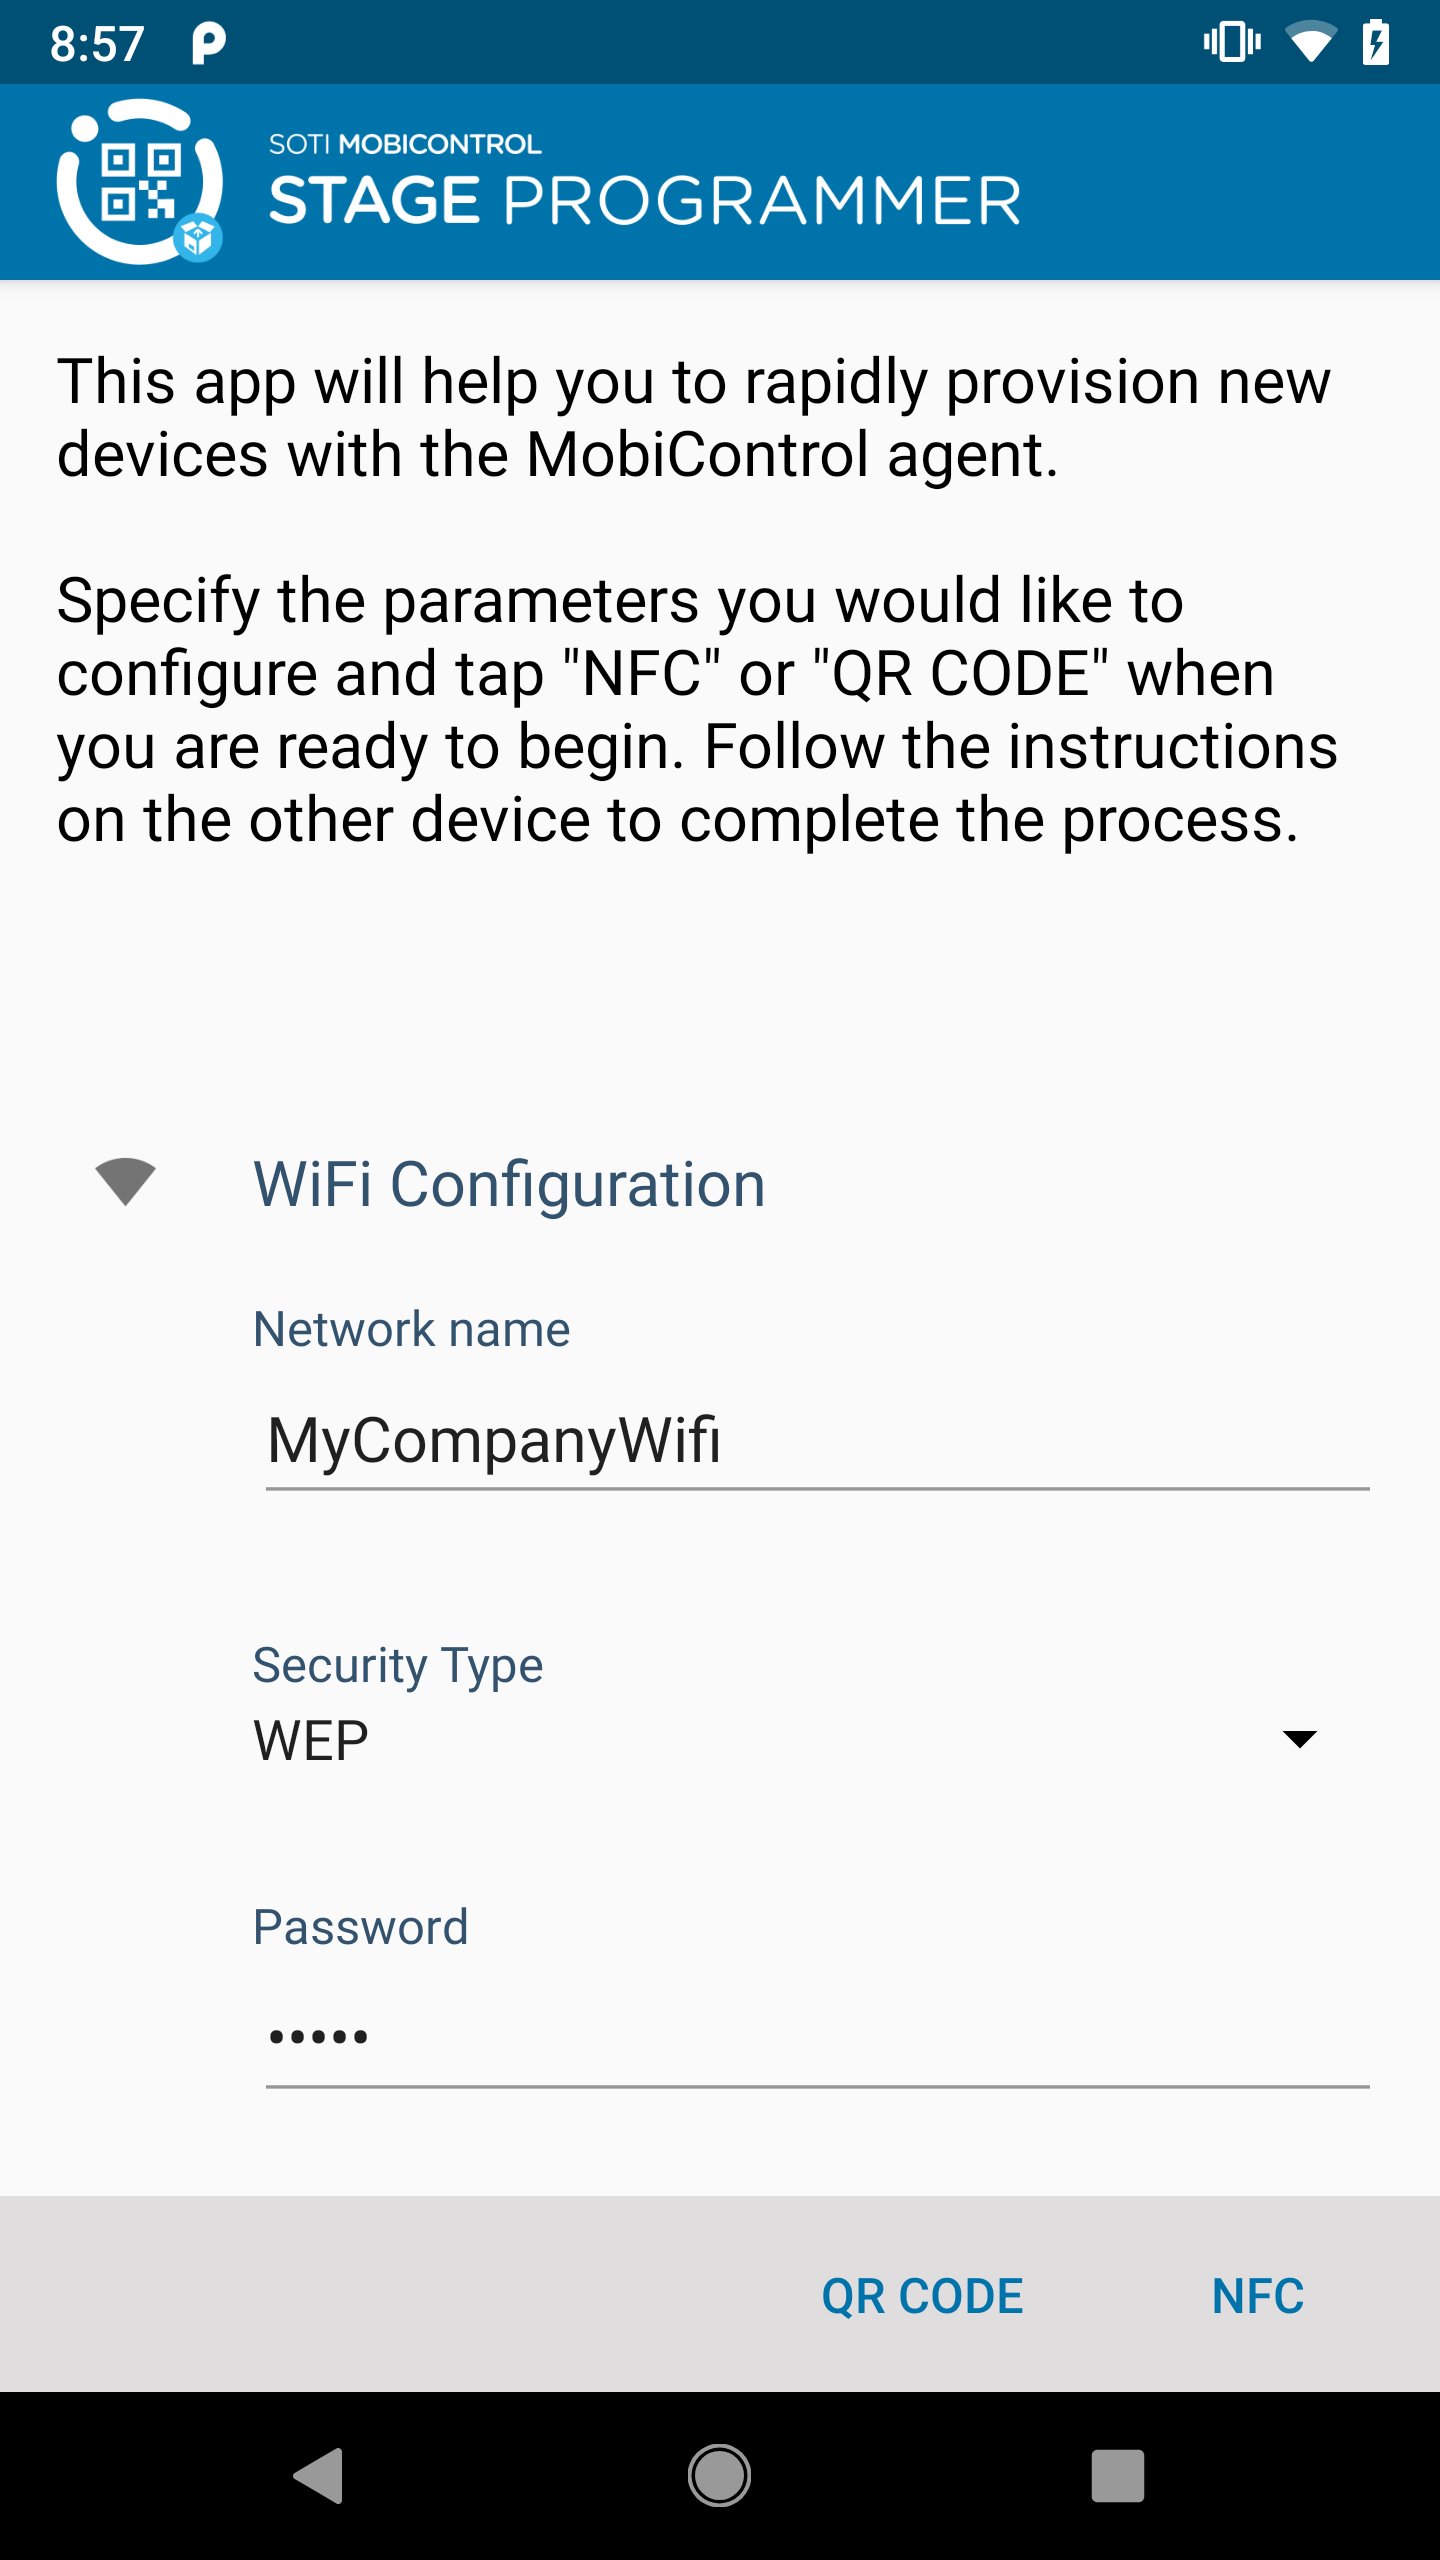The image size is (1440, 2560).
Task: Tap the Stage Programmer QR logo icon
Action: (140, 182)
